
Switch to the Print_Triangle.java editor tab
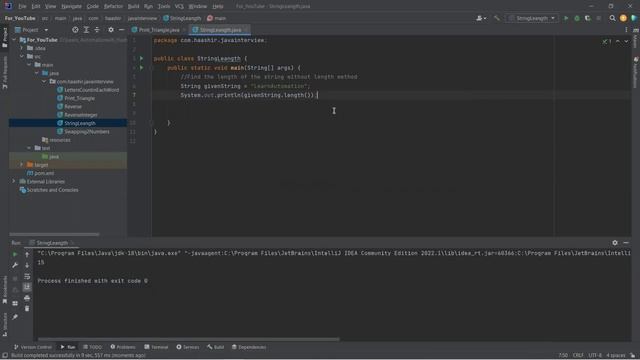[158, 30]
